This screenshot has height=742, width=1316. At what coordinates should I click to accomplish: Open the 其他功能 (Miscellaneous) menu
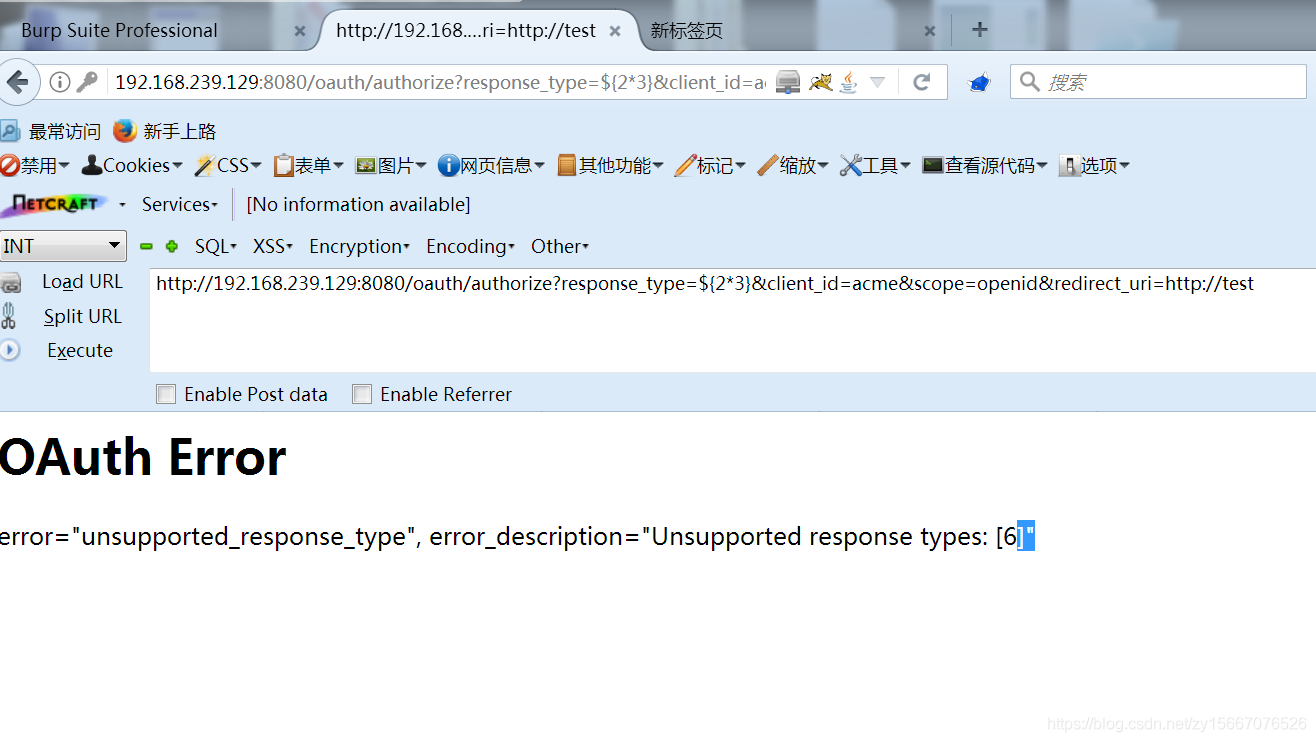tap(610, 165)
